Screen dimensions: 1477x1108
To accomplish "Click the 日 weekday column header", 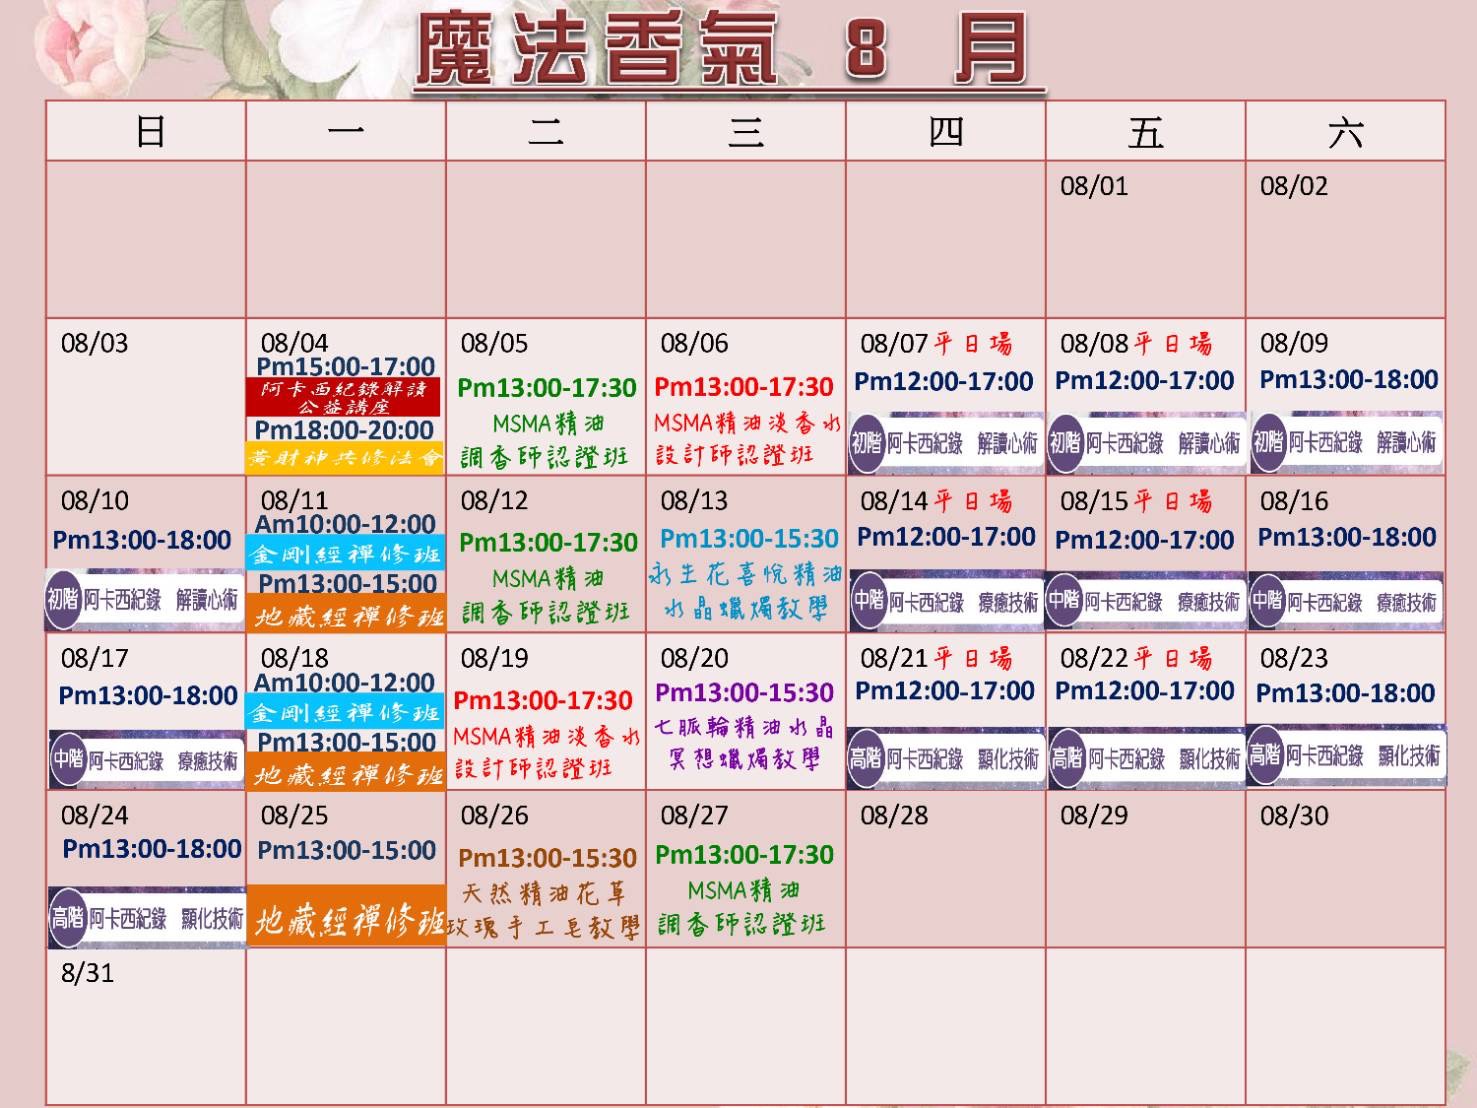I will point(147,132).
